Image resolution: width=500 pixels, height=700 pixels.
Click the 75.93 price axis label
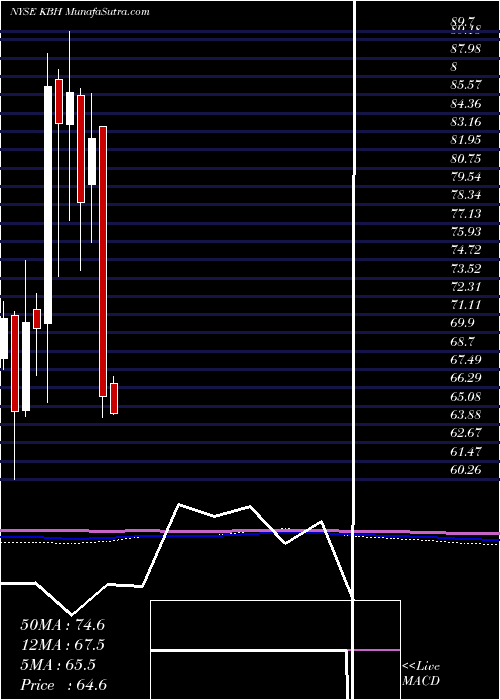pos(466,232)
